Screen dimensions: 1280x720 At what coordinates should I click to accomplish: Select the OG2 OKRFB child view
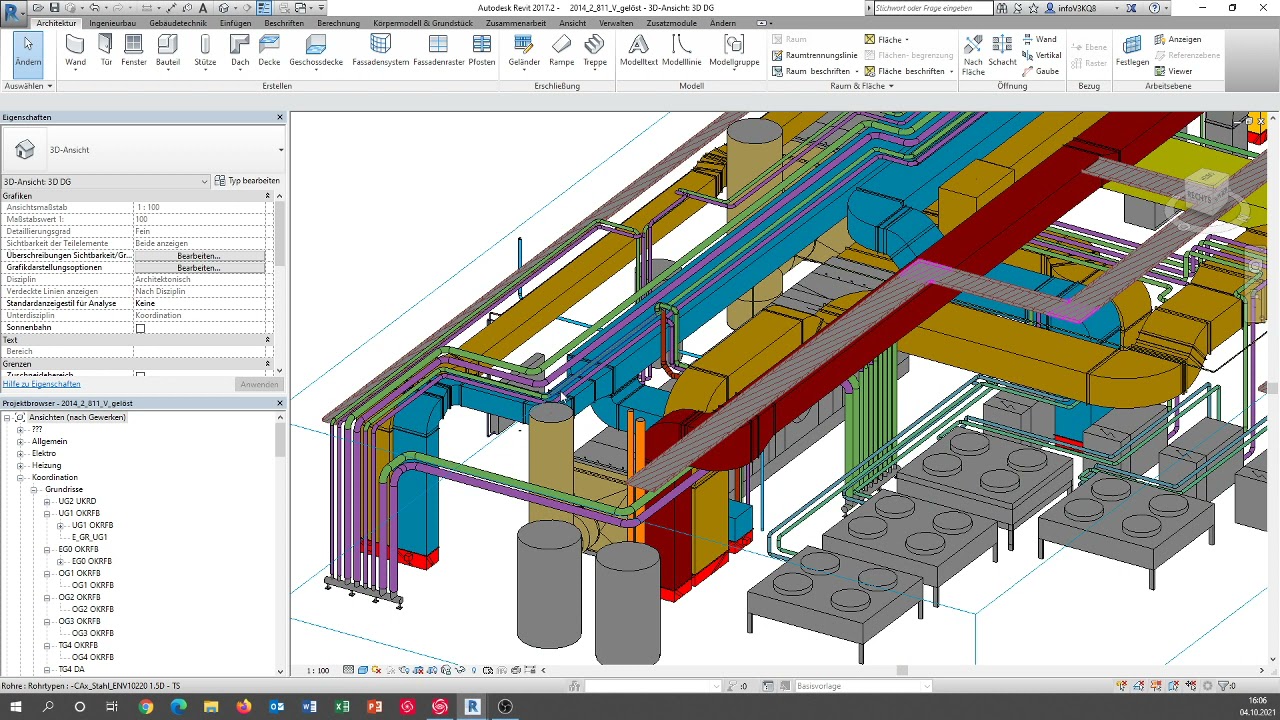point(92,609)
